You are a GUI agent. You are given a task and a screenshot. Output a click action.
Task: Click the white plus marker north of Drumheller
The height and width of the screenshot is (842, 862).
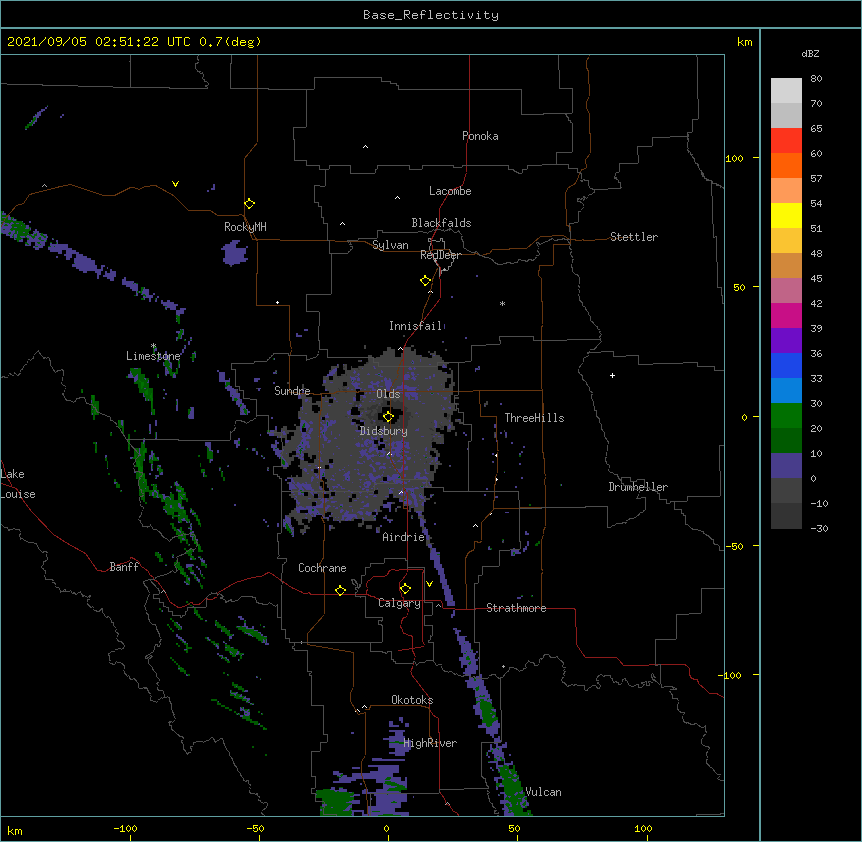pyautogui.click(x=612, y=375)
